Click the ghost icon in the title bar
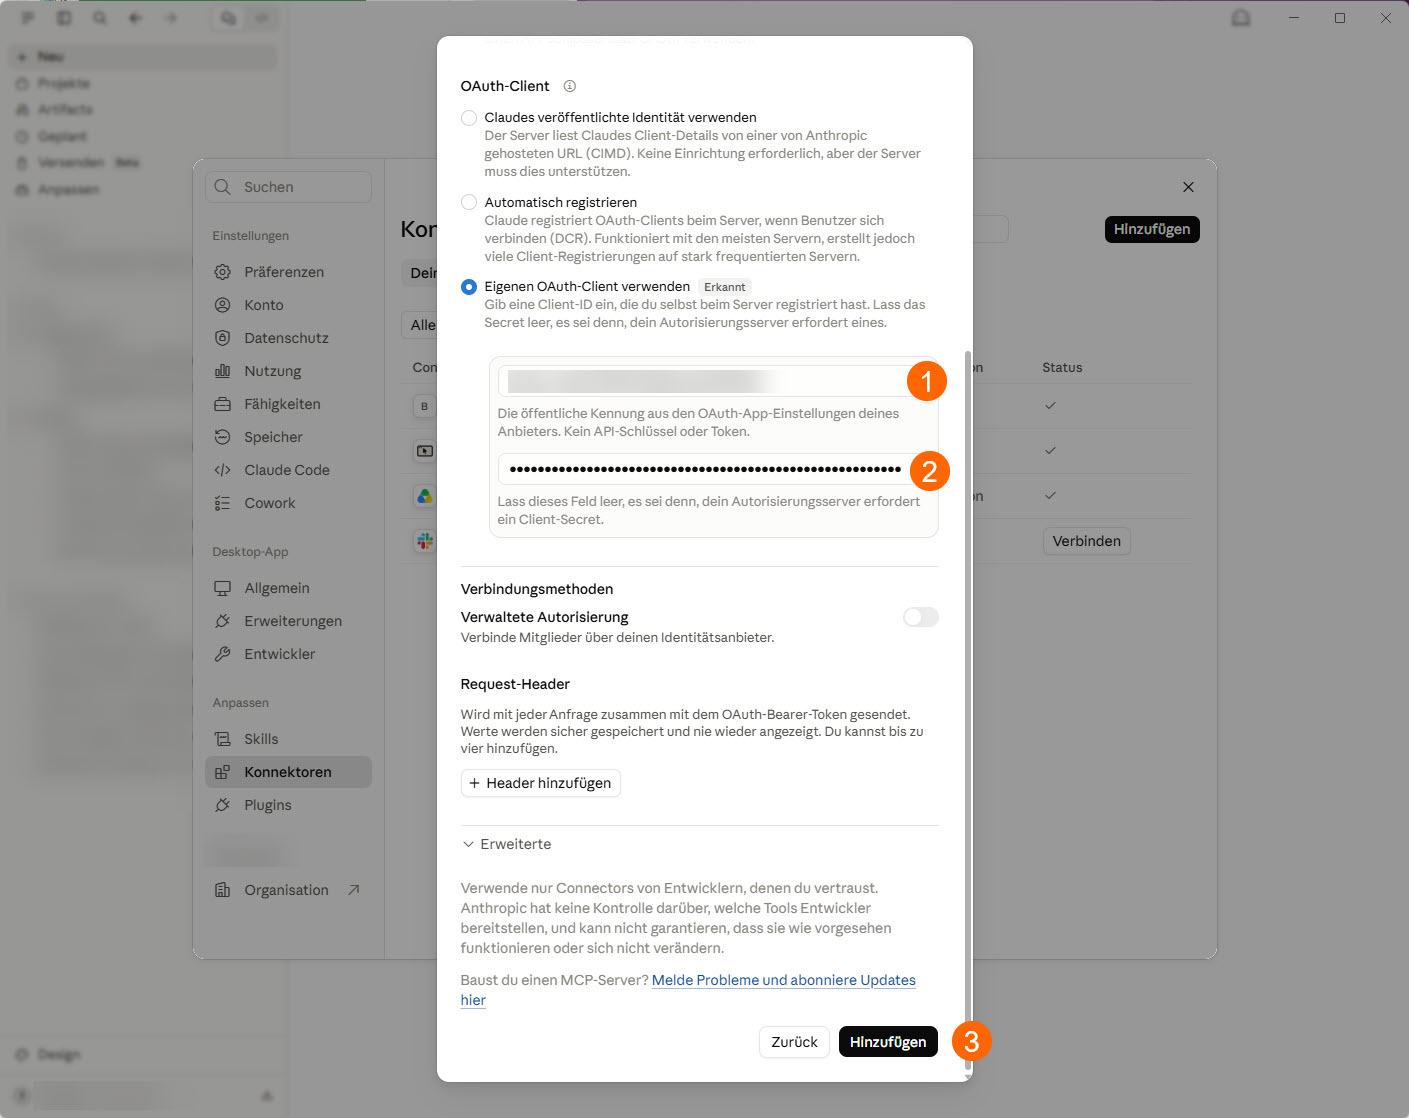 click(x=1241, y=18)
